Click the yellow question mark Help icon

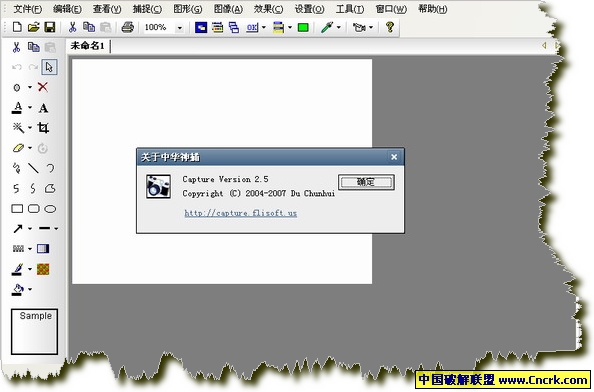[x=390, y=27]
